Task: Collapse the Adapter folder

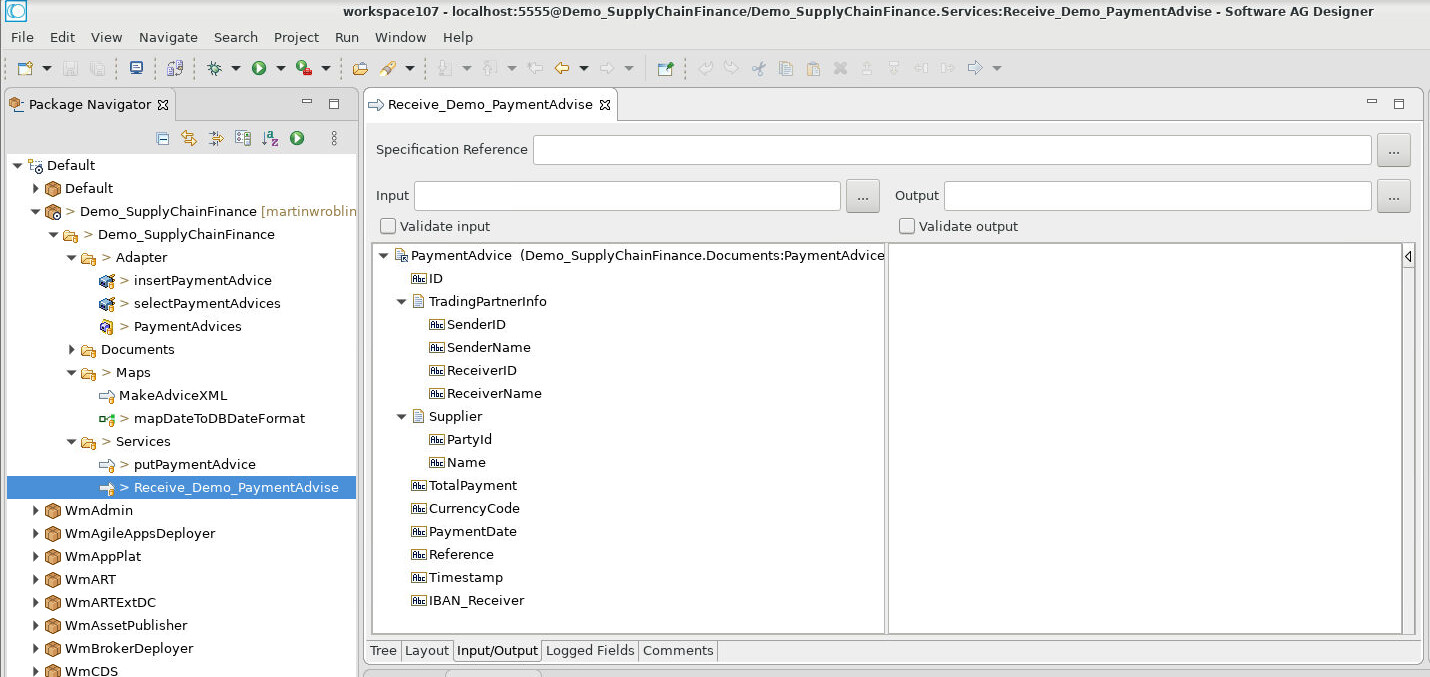Action: click(x=72, y=258)
